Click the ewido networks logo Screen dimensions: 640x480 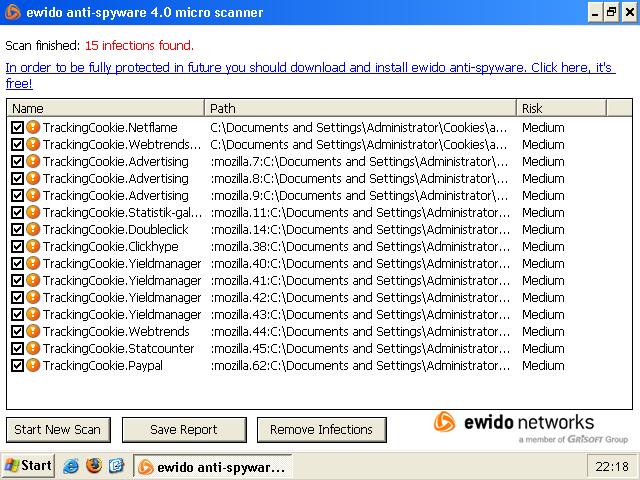531,427
